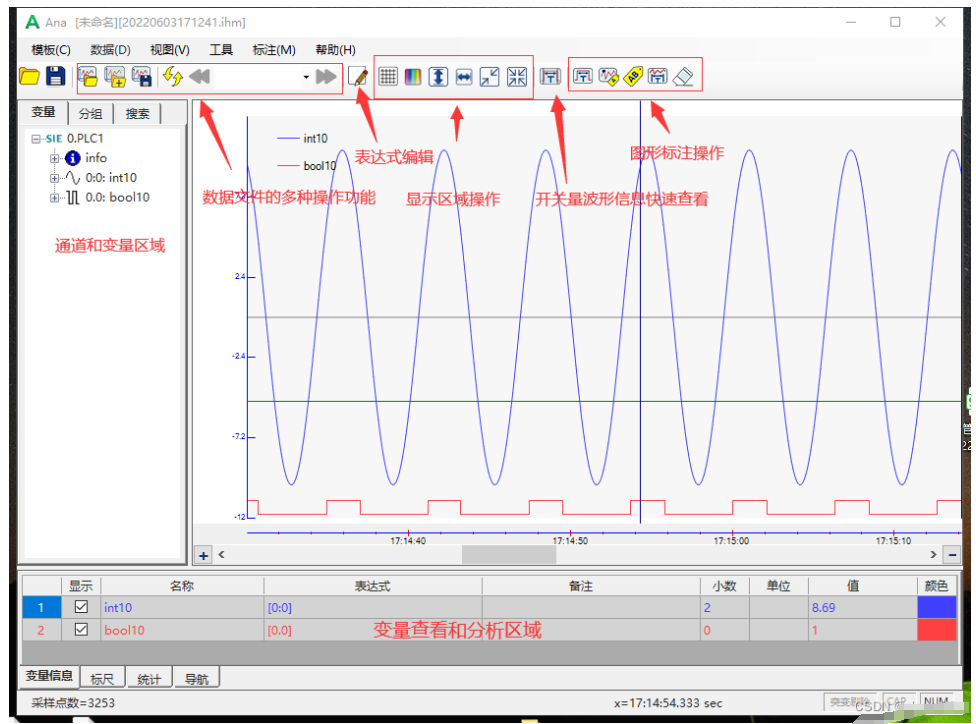Switch to the 导航 bottom tab
This screenshot has width=976, height=724.
pyautogui.click(x=196, y=679)
